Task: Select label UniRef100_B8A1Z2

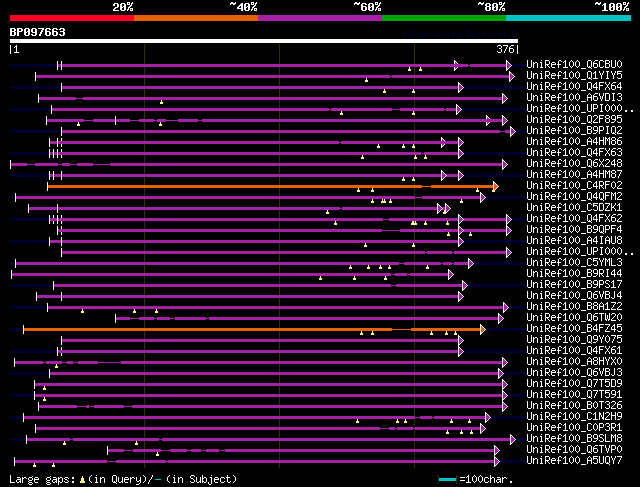Action: click(x=574, y=307)
